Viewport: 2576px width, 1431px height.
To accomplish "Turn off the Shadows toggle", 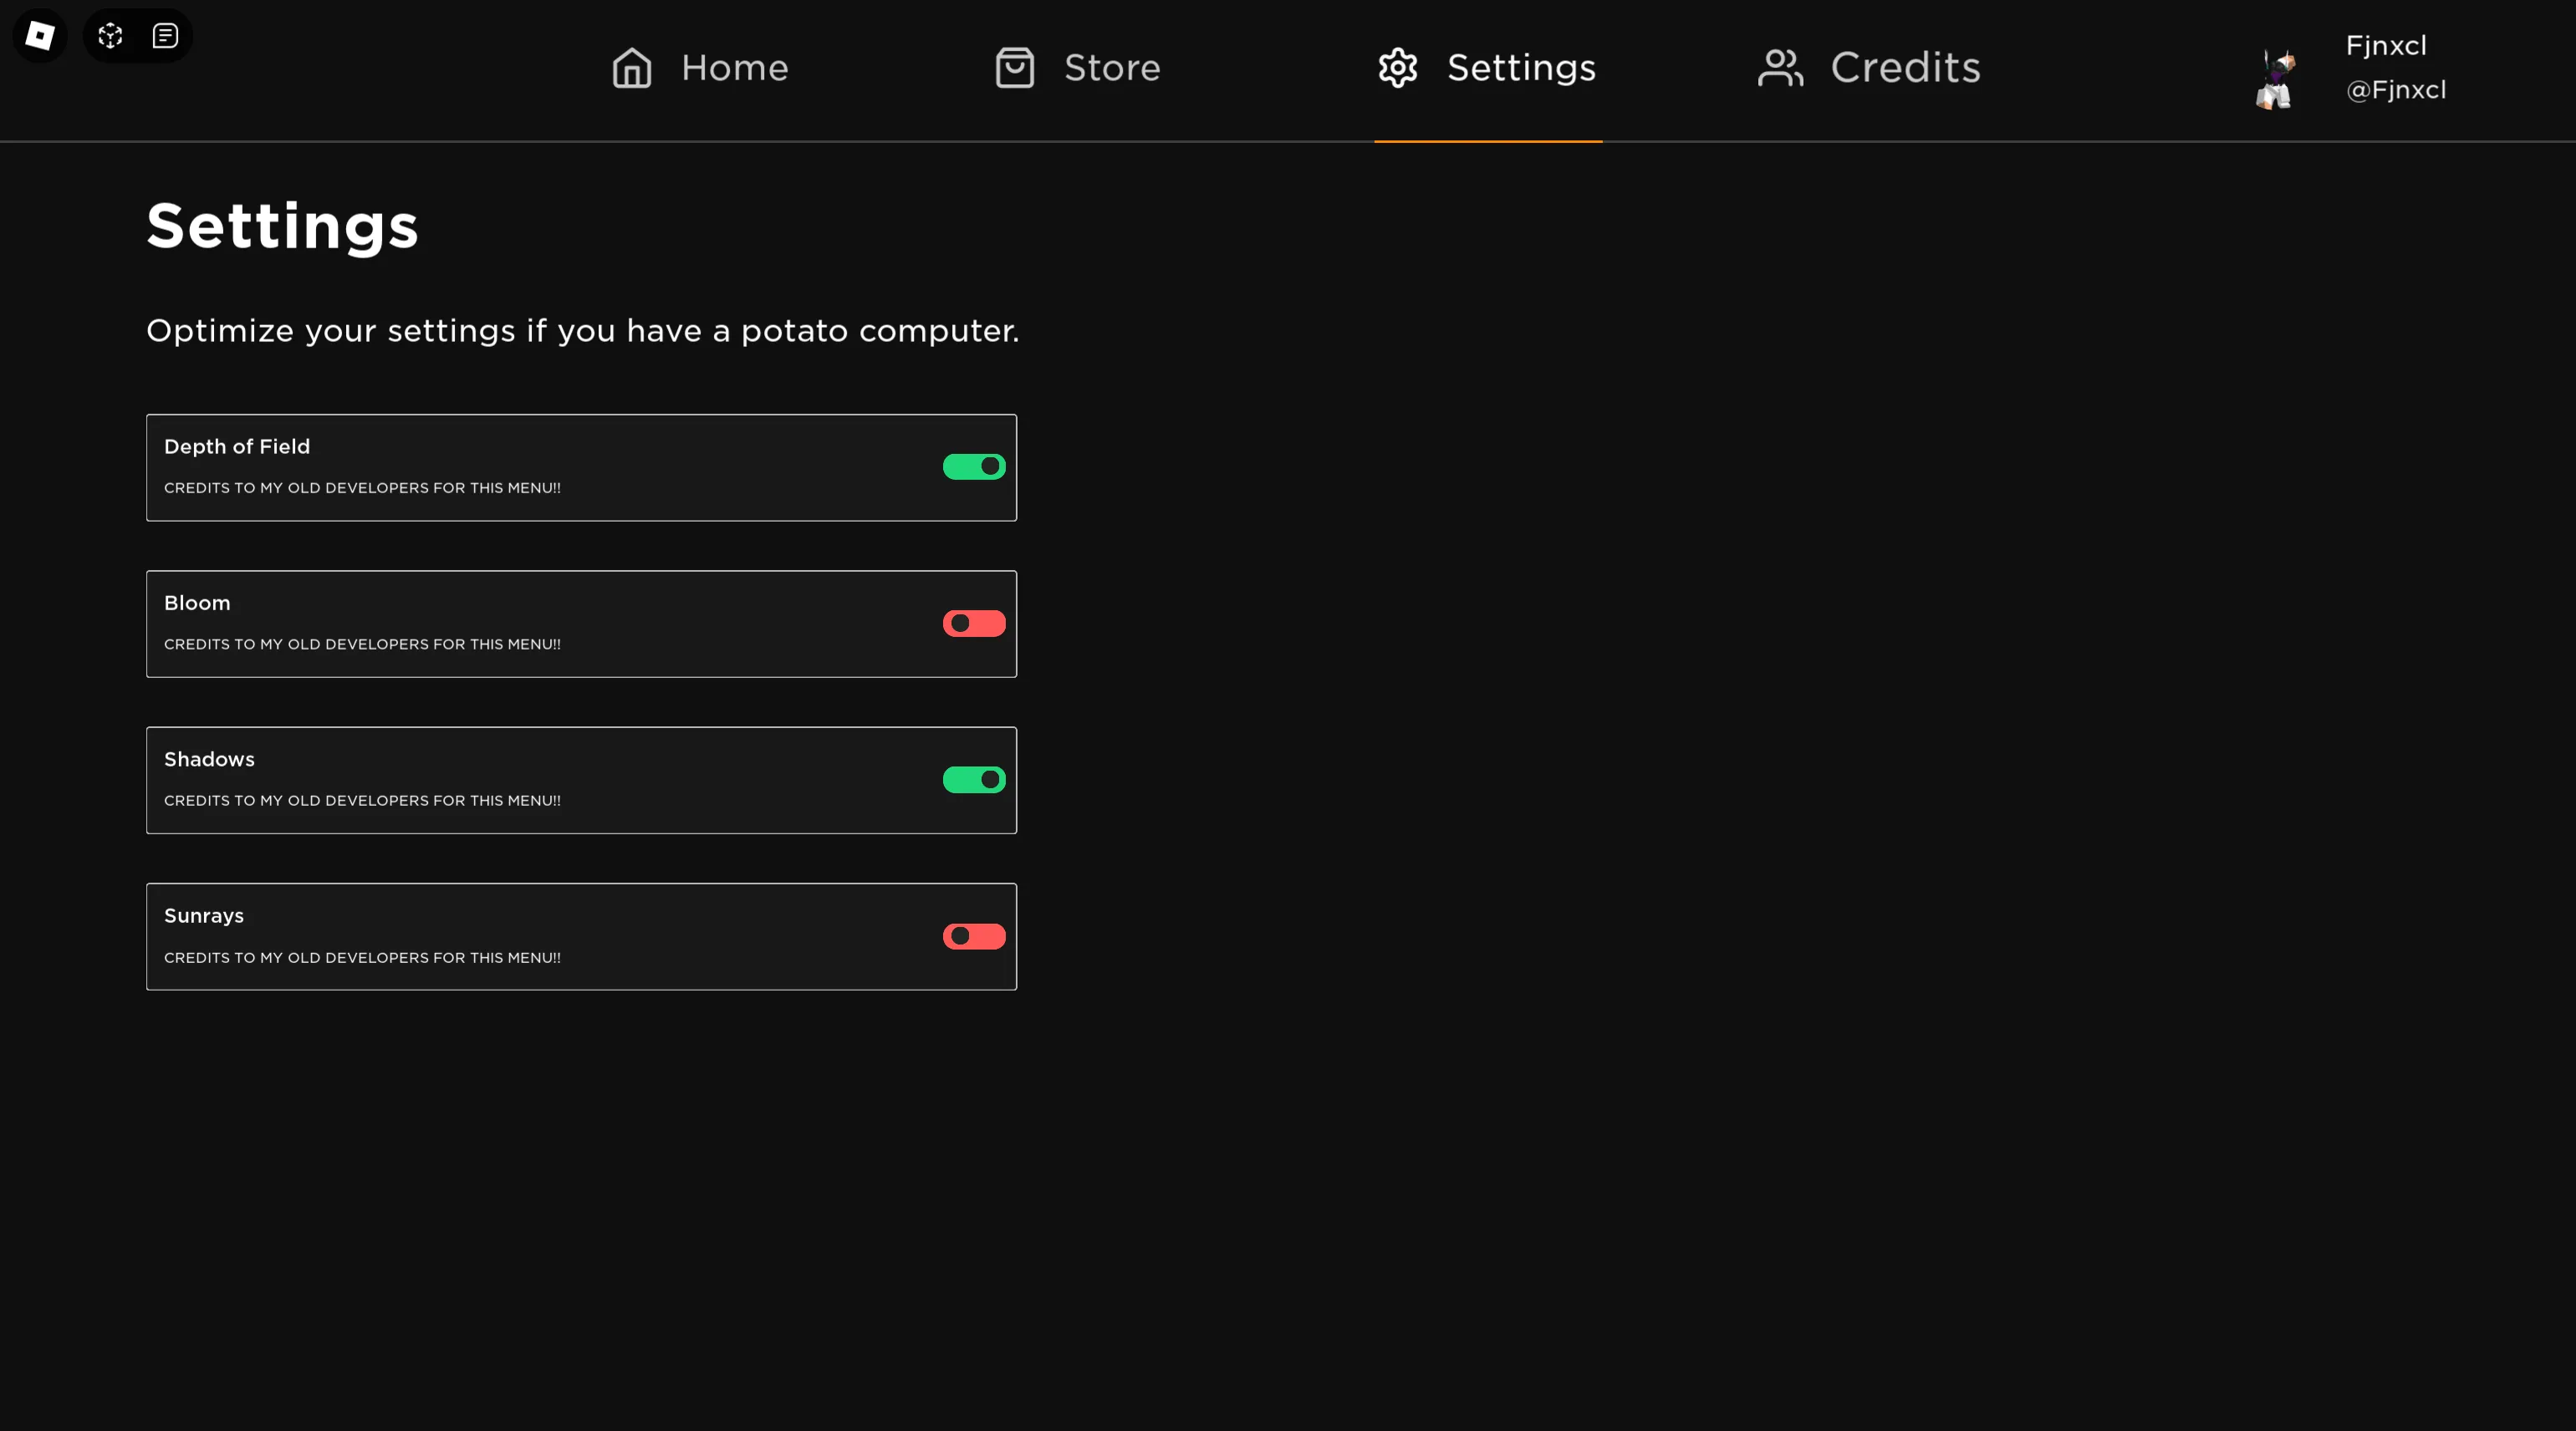I will (974, 780).
